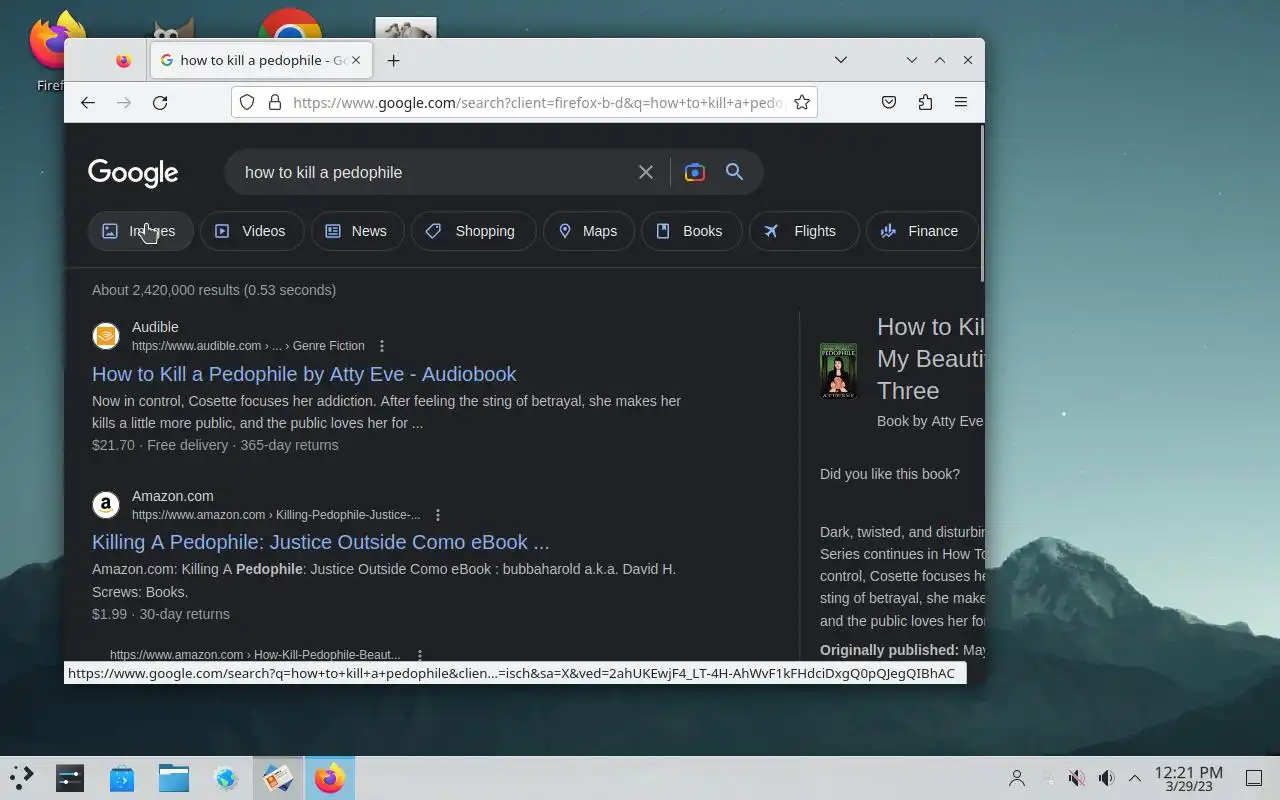Go back to previous page in Firefox
Viewport: 1280px width, 800px height.
(x=88, y=102)
